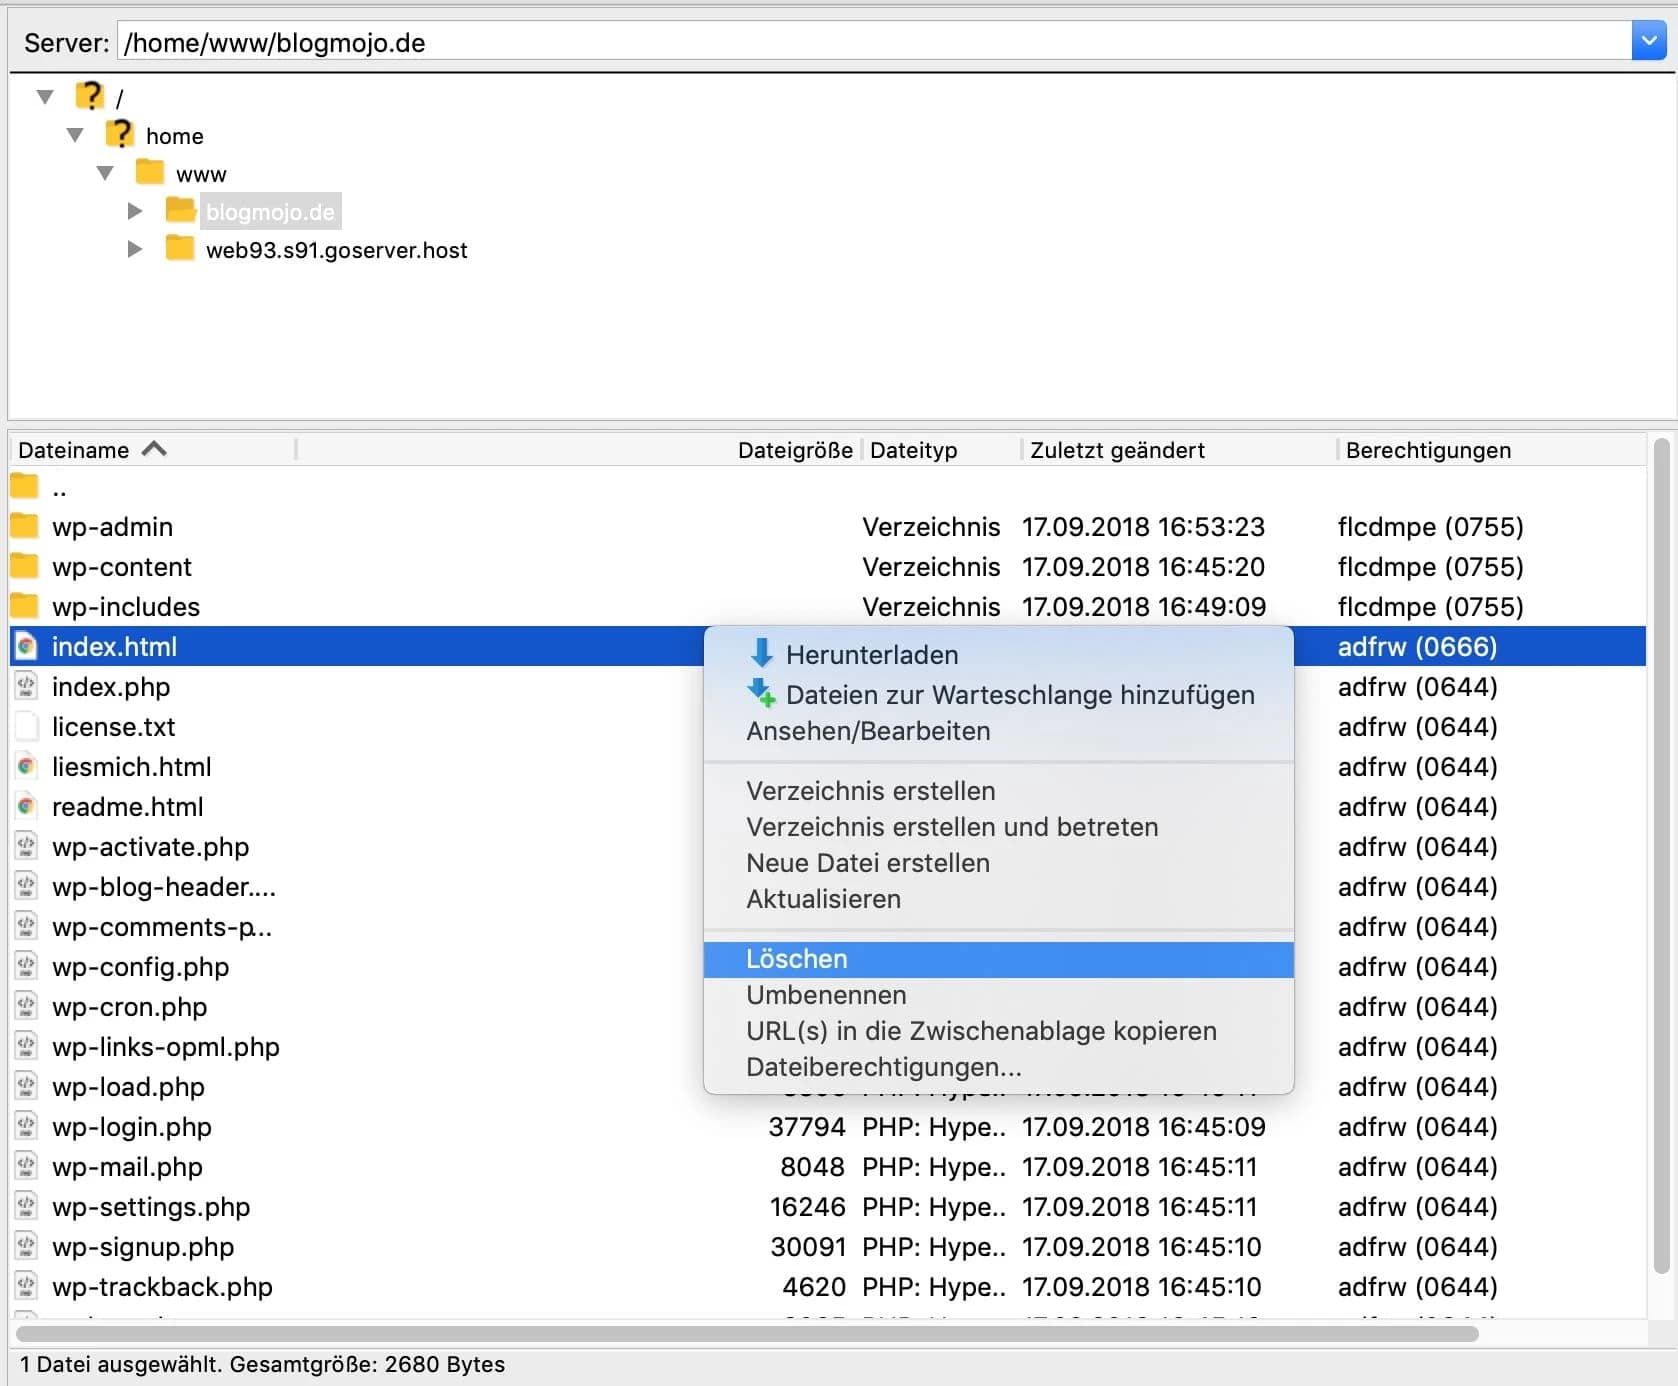
Task: Open Dateiberechtigungen from context menu
Action: coord(881,1066)
